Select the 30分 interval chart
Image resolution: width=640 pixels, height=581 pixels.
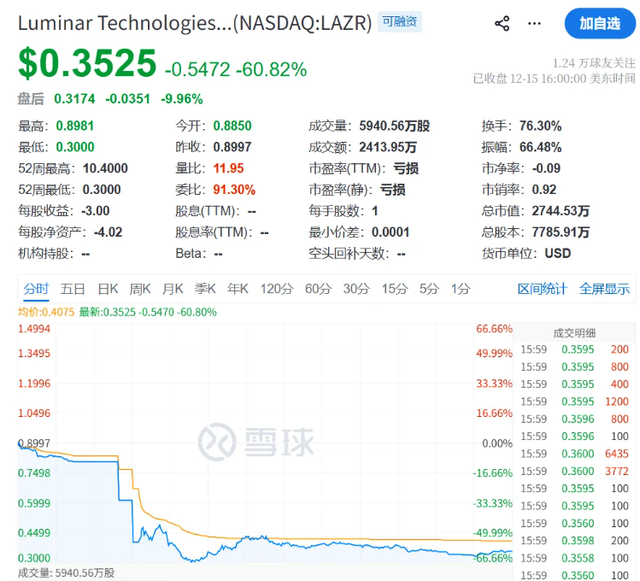pos(356,289)
